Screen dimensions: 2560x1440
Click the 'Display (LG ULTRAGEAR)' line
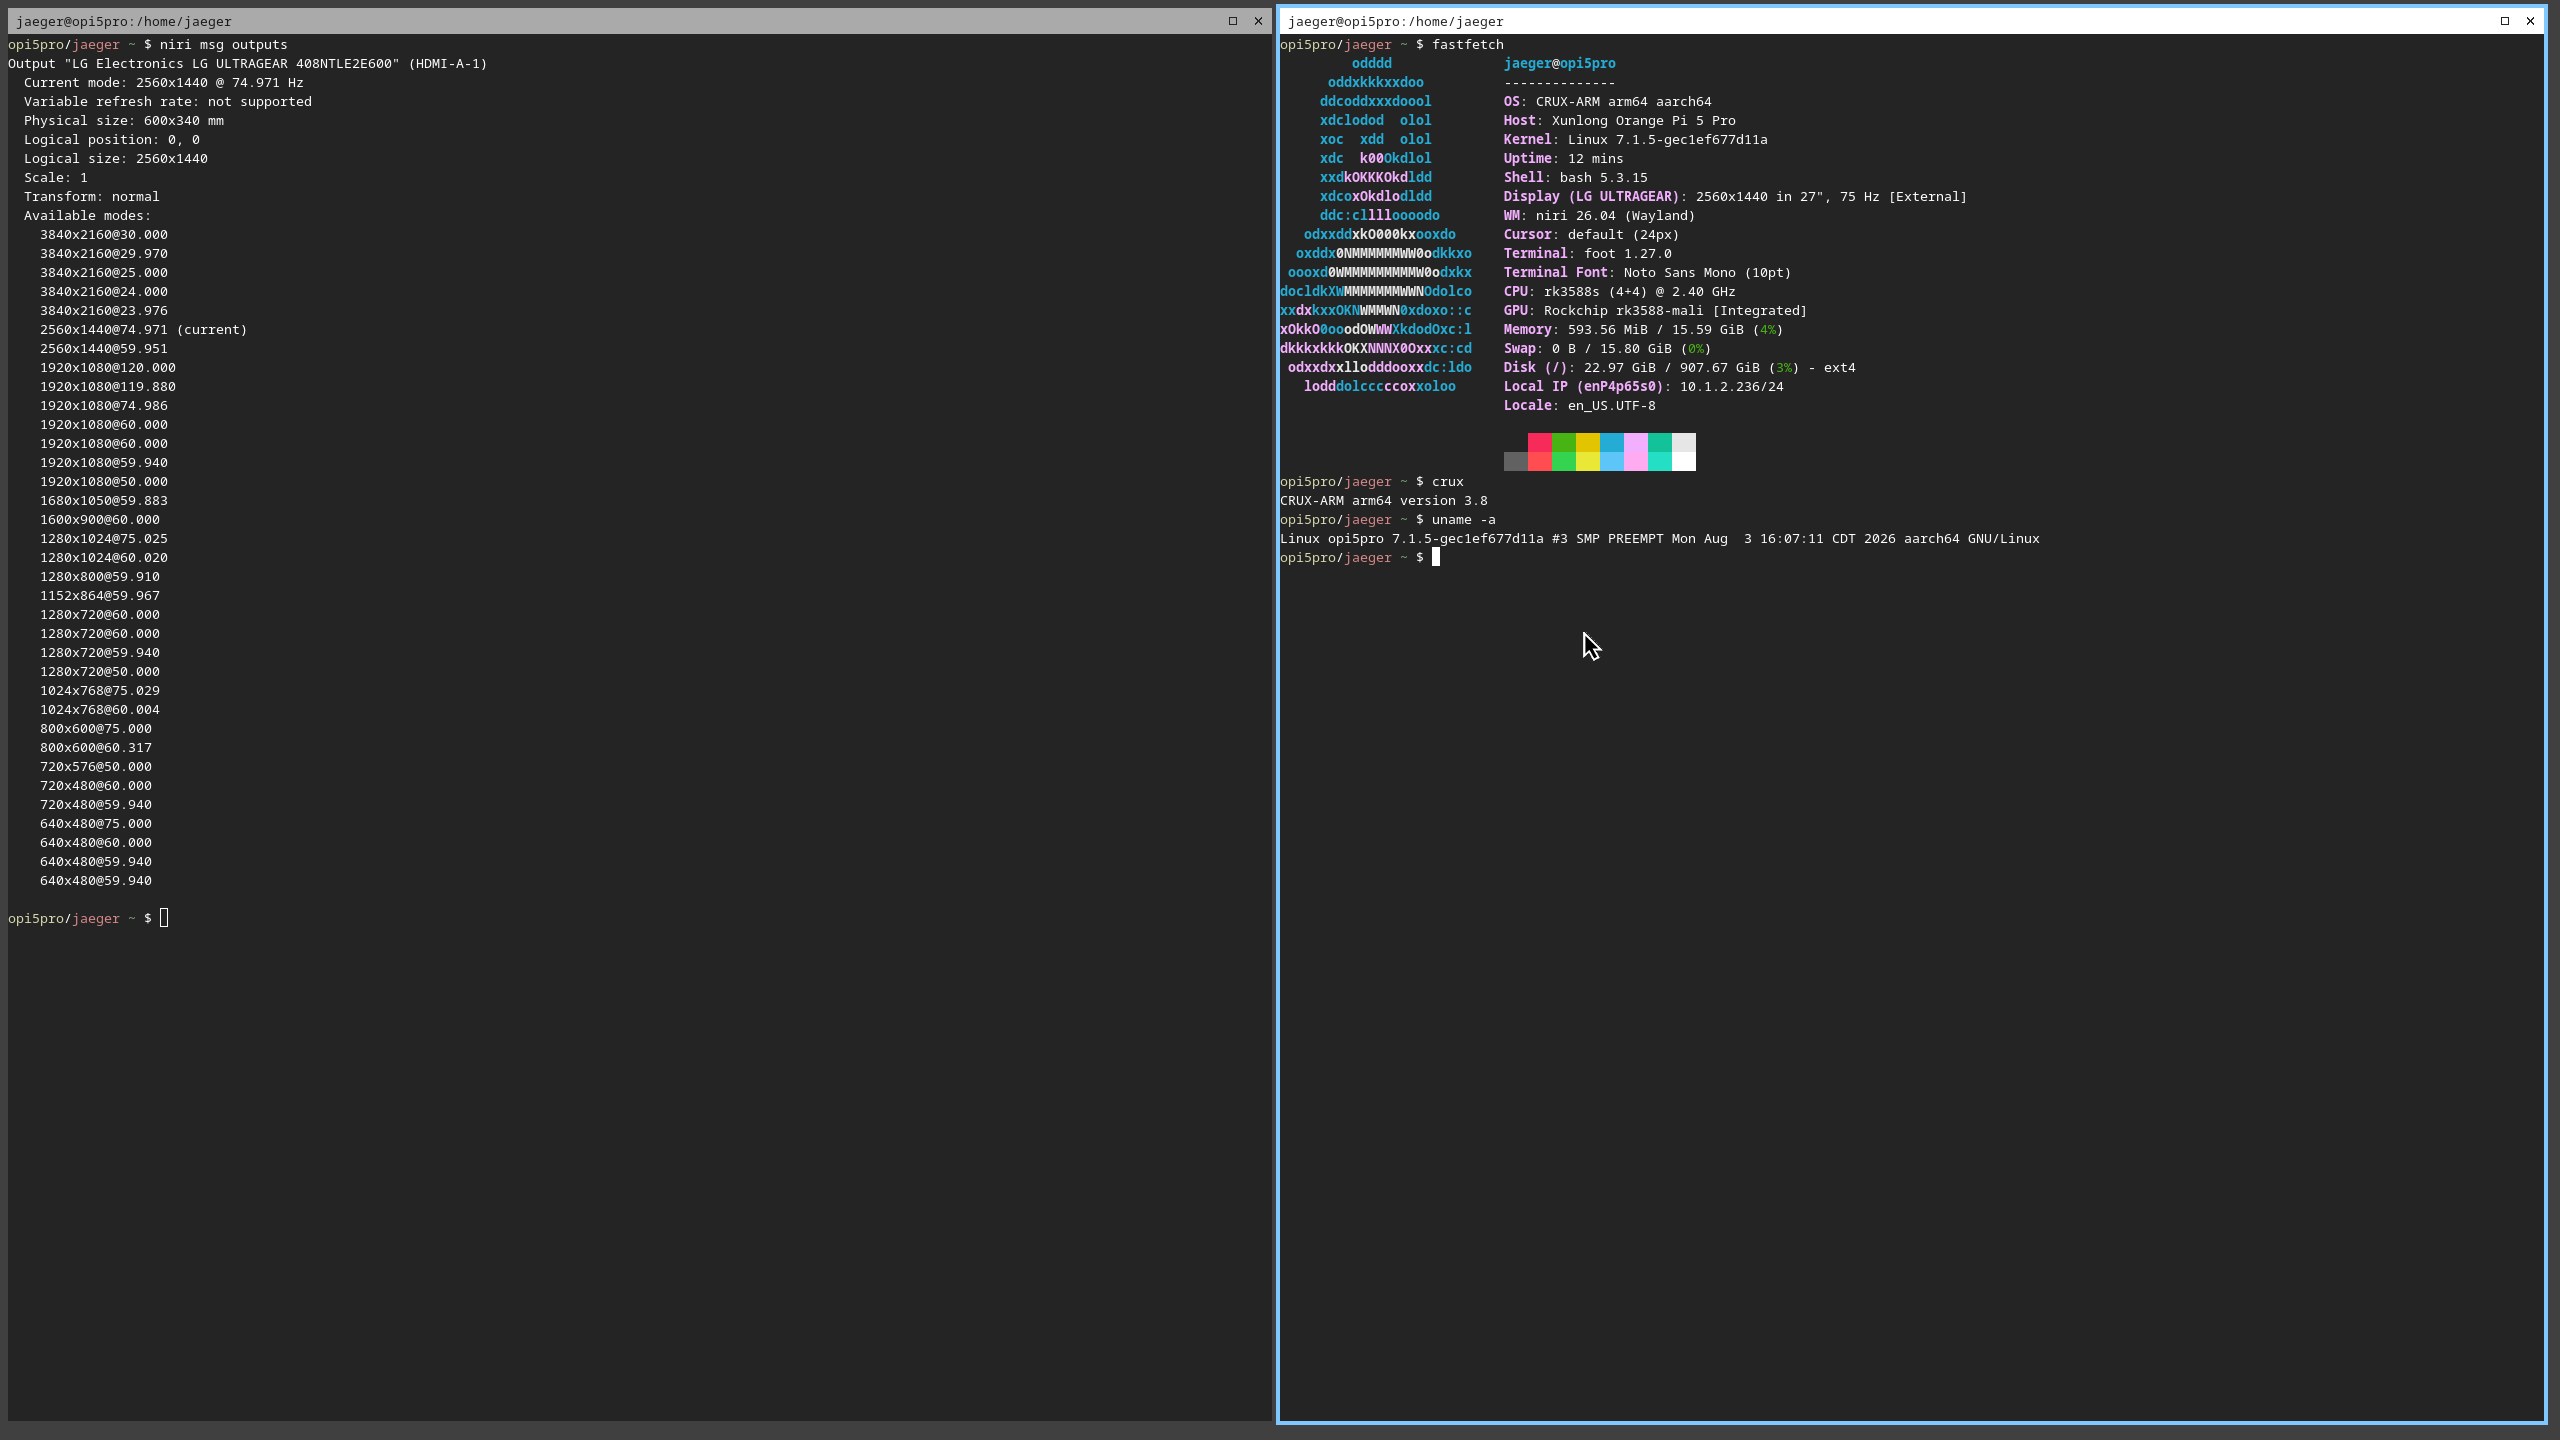[x=1736, y=197]
